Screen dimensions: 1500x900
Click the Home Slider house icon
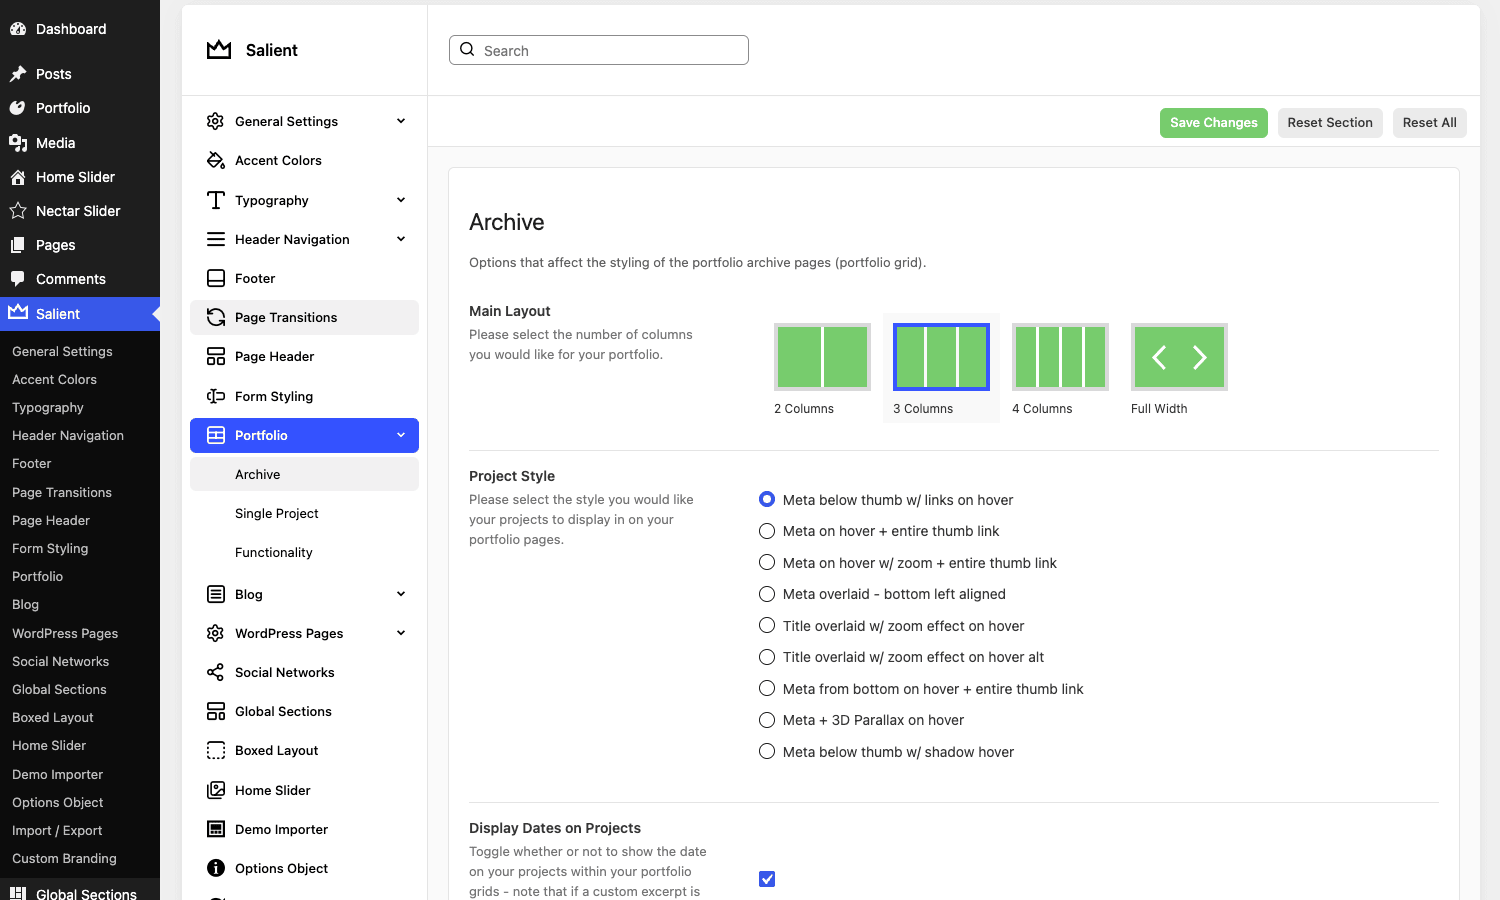pyautogui.click(x=18, y=177)
